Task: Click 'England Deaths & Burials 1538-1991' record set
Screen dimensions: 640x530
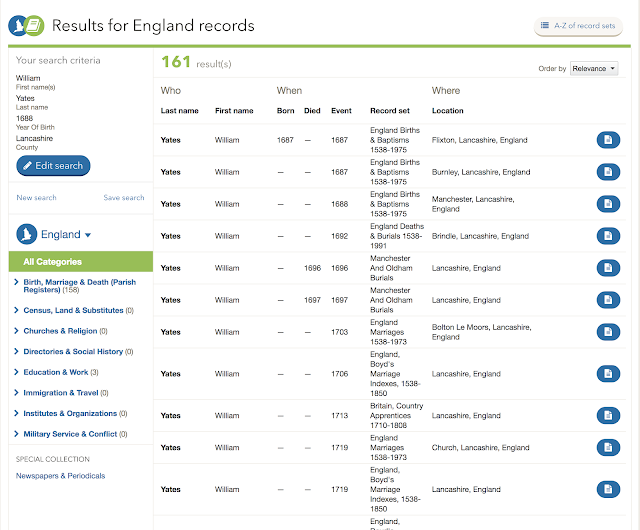Action: (x=397, y=236)
